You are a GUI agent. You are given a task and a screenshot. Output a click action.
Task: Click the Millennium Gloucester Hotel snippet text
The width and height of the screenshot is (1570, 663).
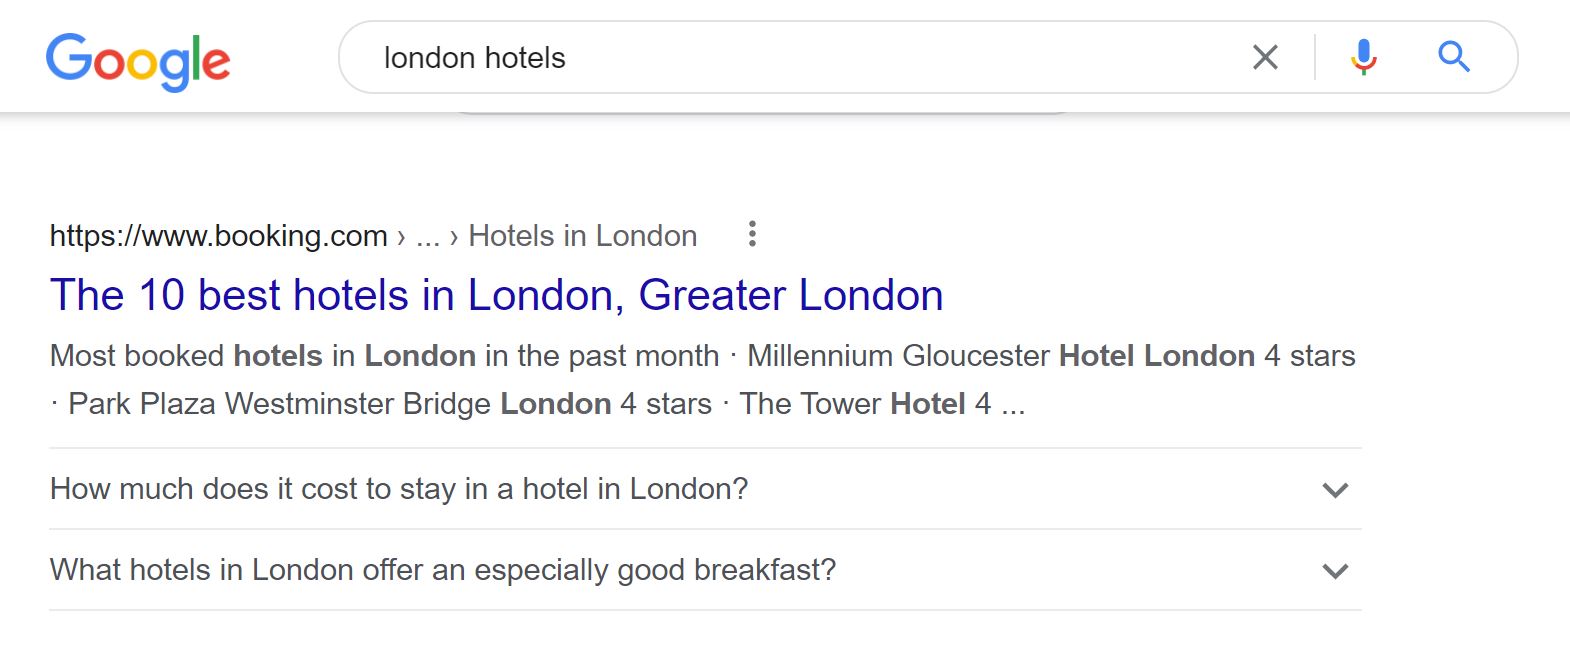click(x=1000, y=355)
